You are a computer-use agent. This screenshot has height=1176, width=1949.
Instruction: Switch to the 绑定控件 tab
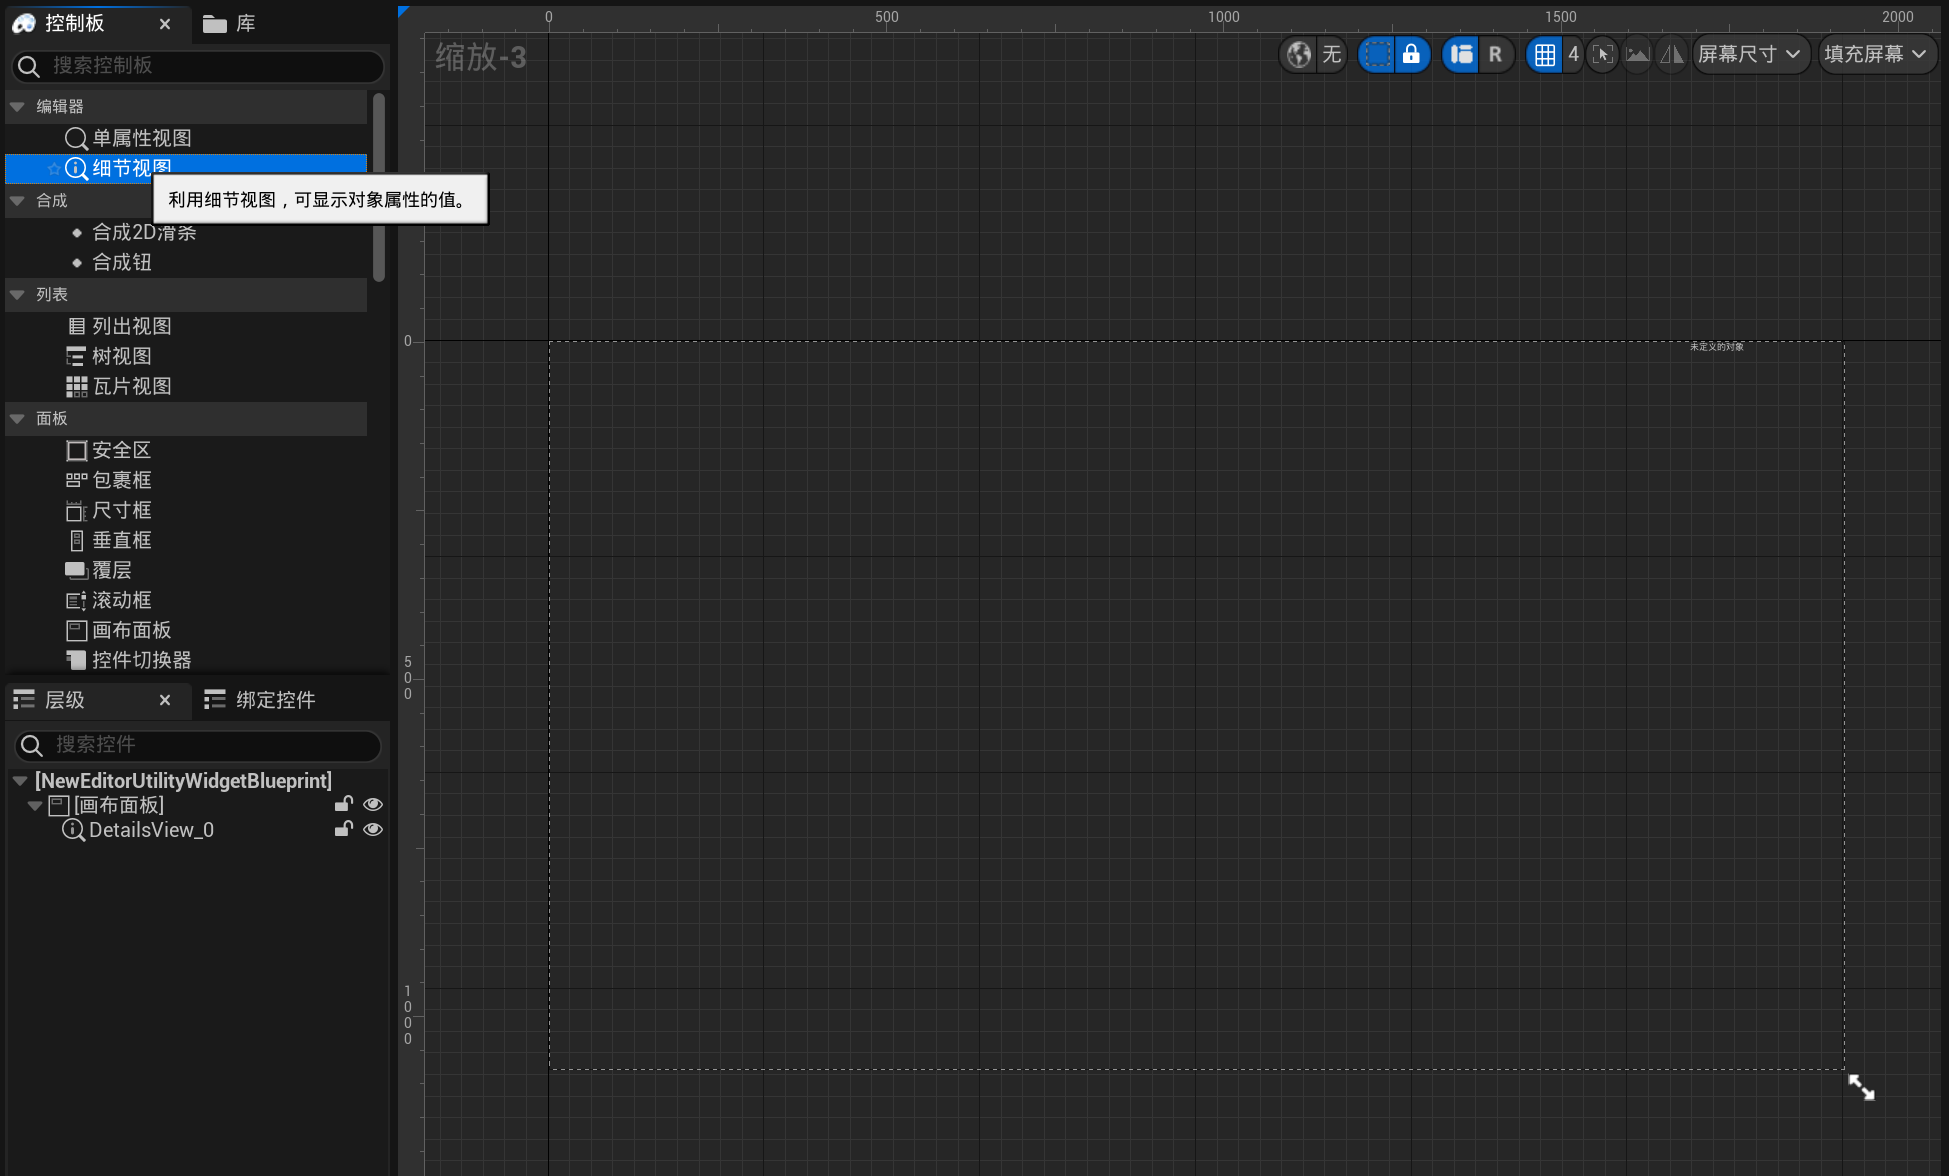[x=261, y=700]
